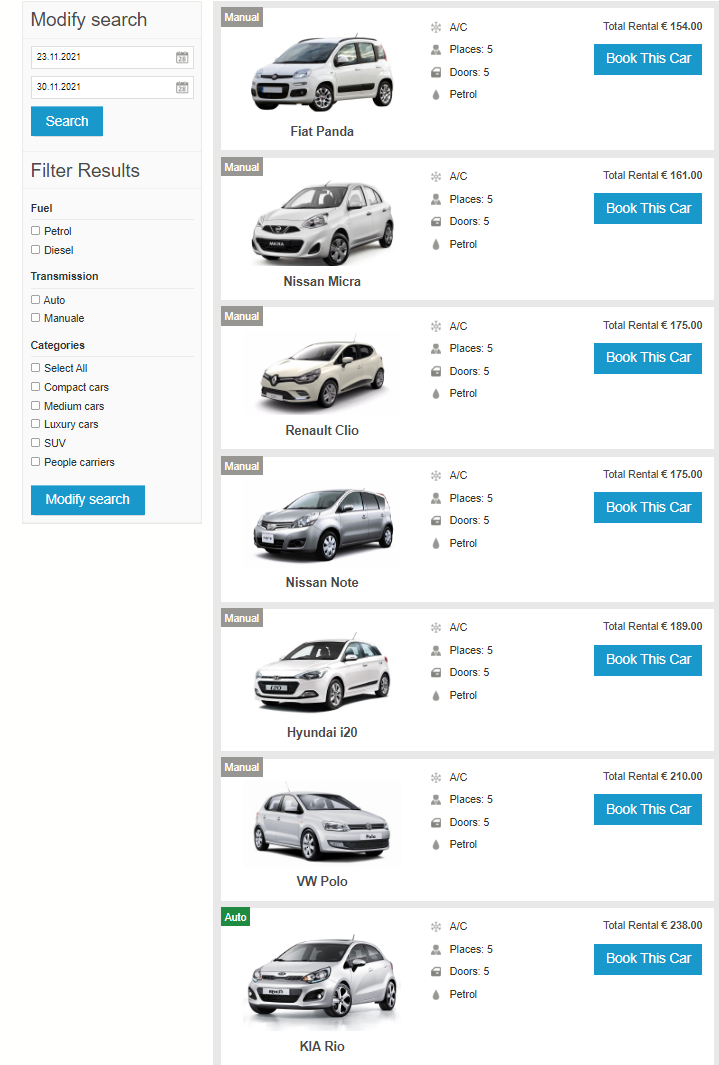
Task: Click the Places person icon on VW Polo
Action: [436, 799]
